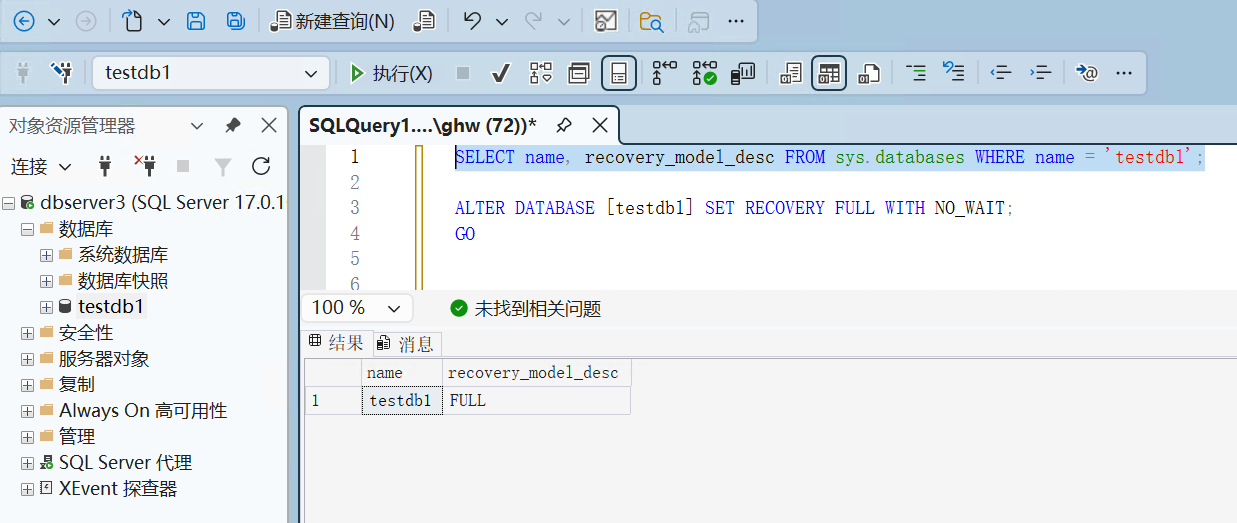Click the Save All double-disk icon
The image size is (1237, 523).
point(235,21)
